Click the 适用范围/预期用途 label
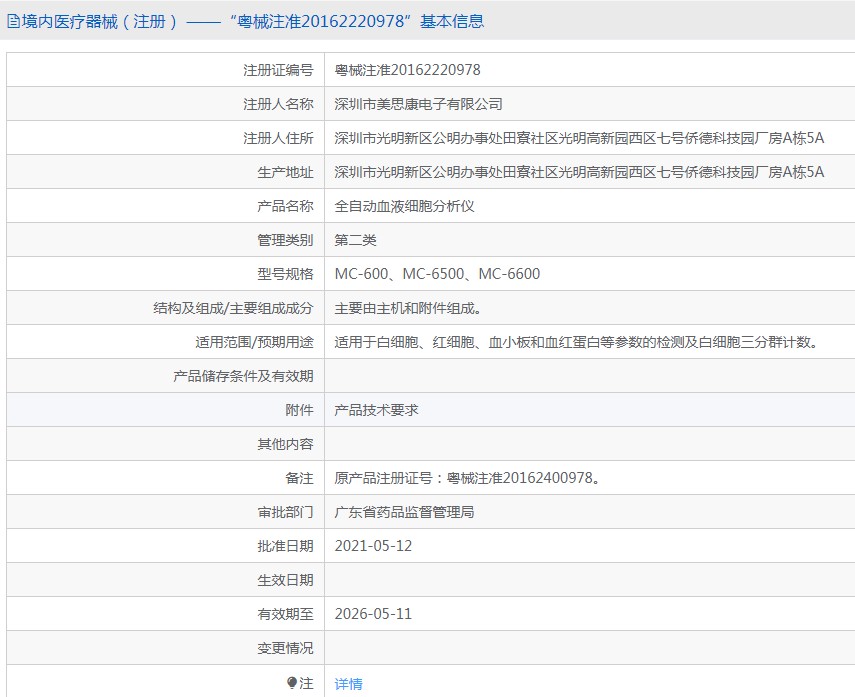855x697 pixels. (255, 342)
